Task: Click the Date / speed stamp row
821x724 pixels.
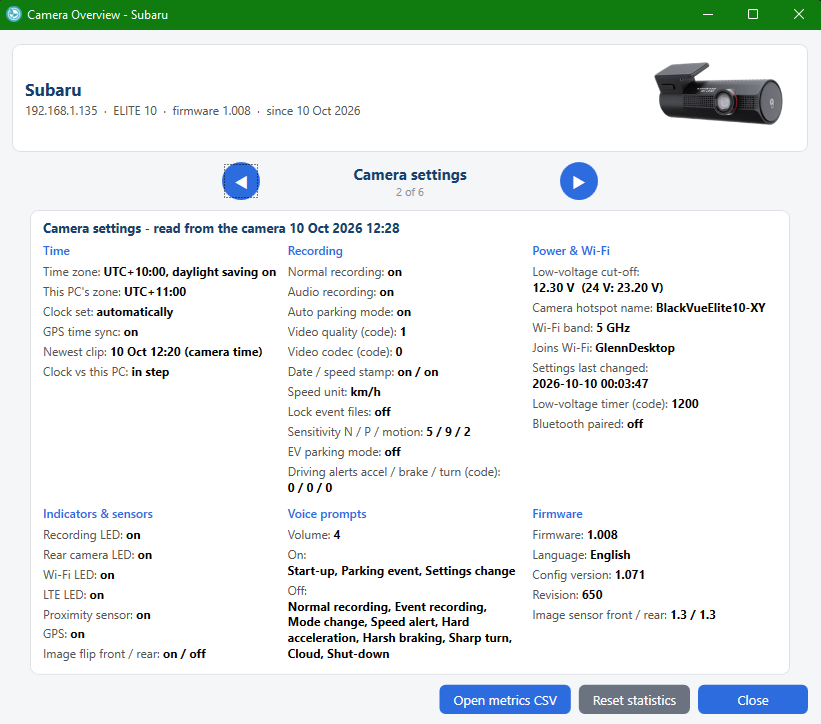Action: tap(363, 372)
